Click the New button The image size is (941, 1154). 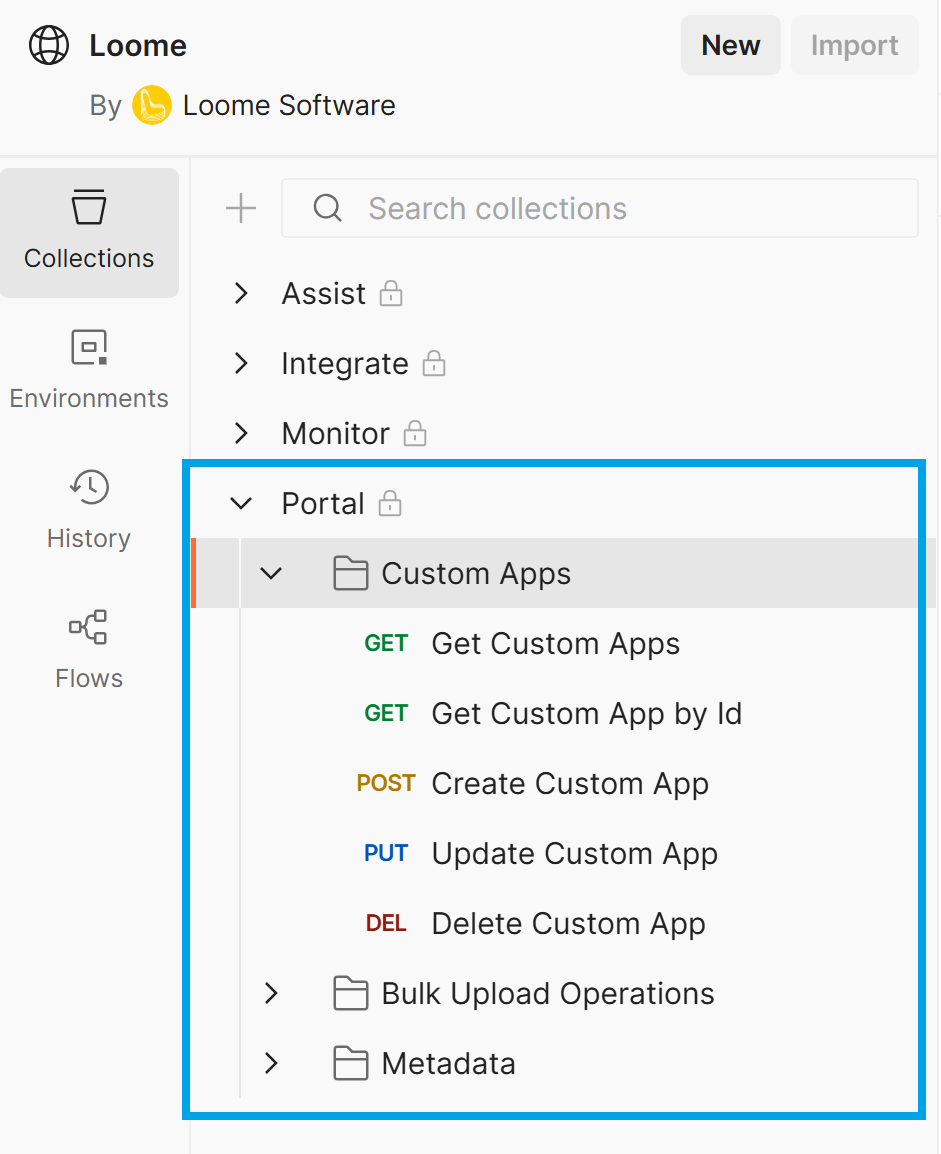coord(730,45)
